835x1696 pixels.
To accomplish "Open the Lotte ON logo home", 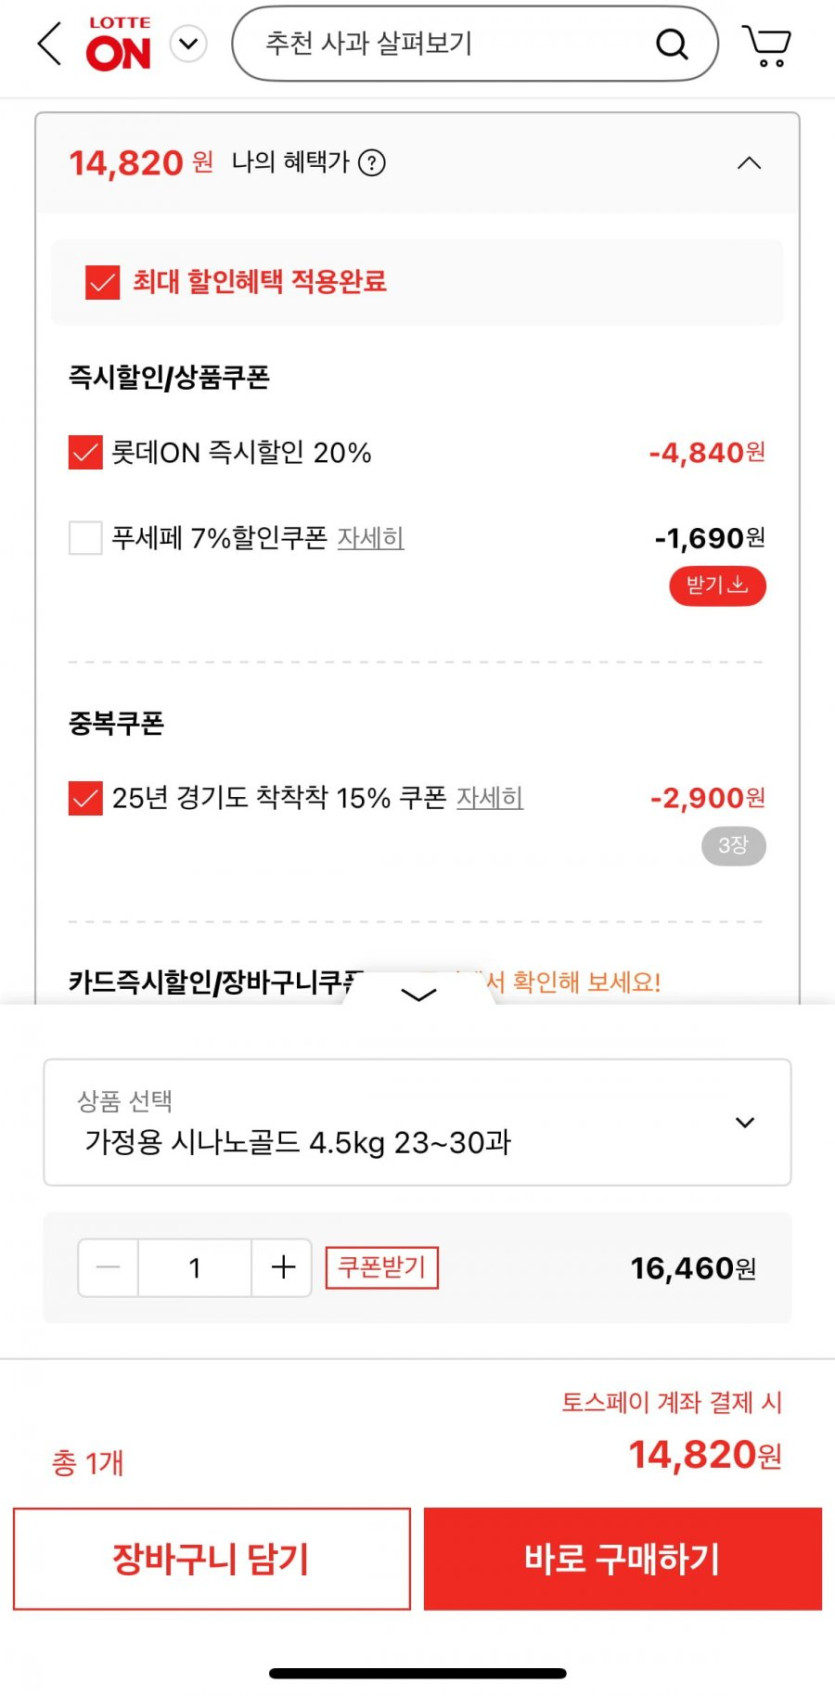I will click(119, 45).
